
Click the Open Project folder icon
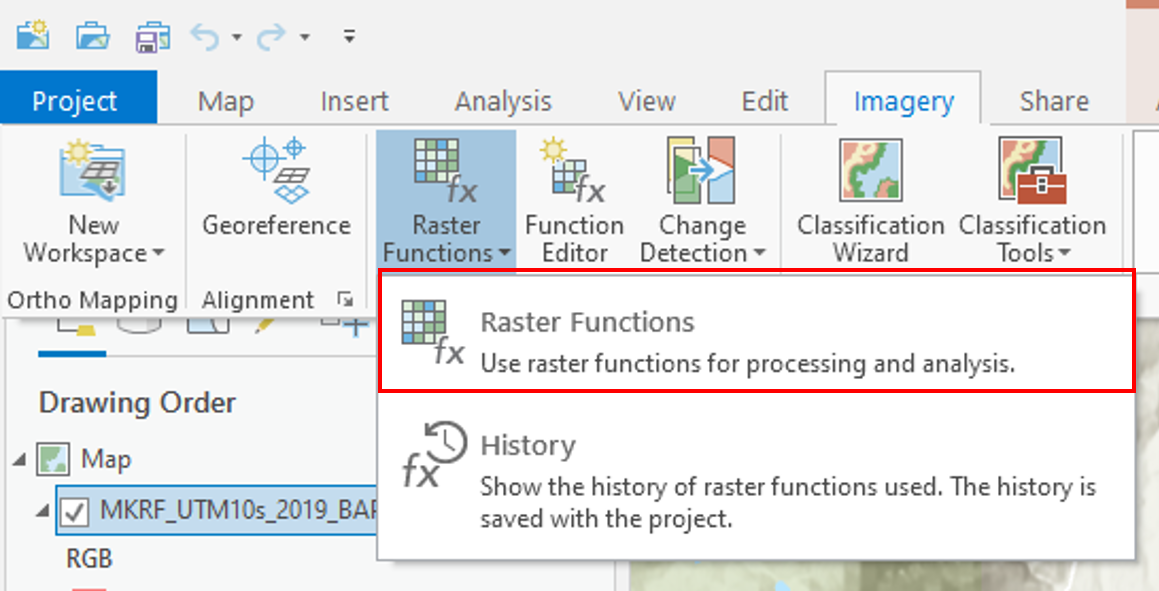coord(92,36)
